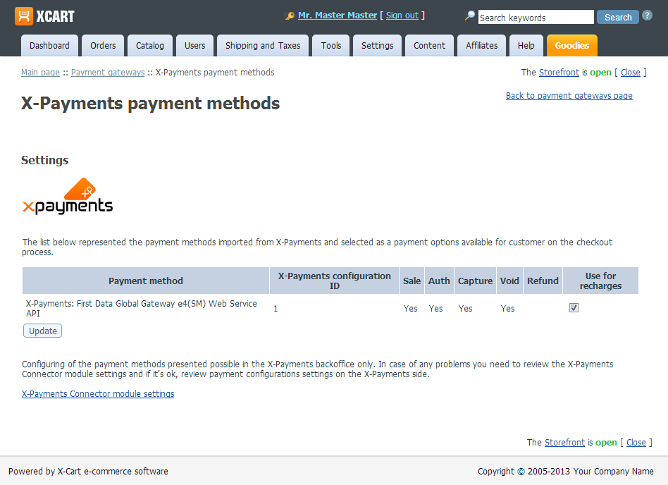This screenshot has width=668, height=485.
Task: Click the Void column header
Action: (510, 281)
